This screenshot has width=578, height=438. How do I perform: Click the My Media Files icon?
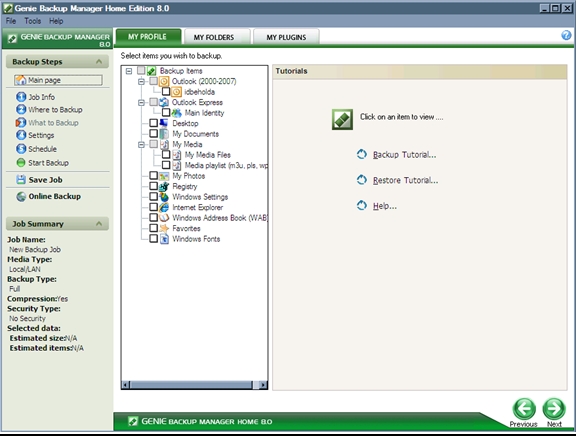(x=177, y=155)
